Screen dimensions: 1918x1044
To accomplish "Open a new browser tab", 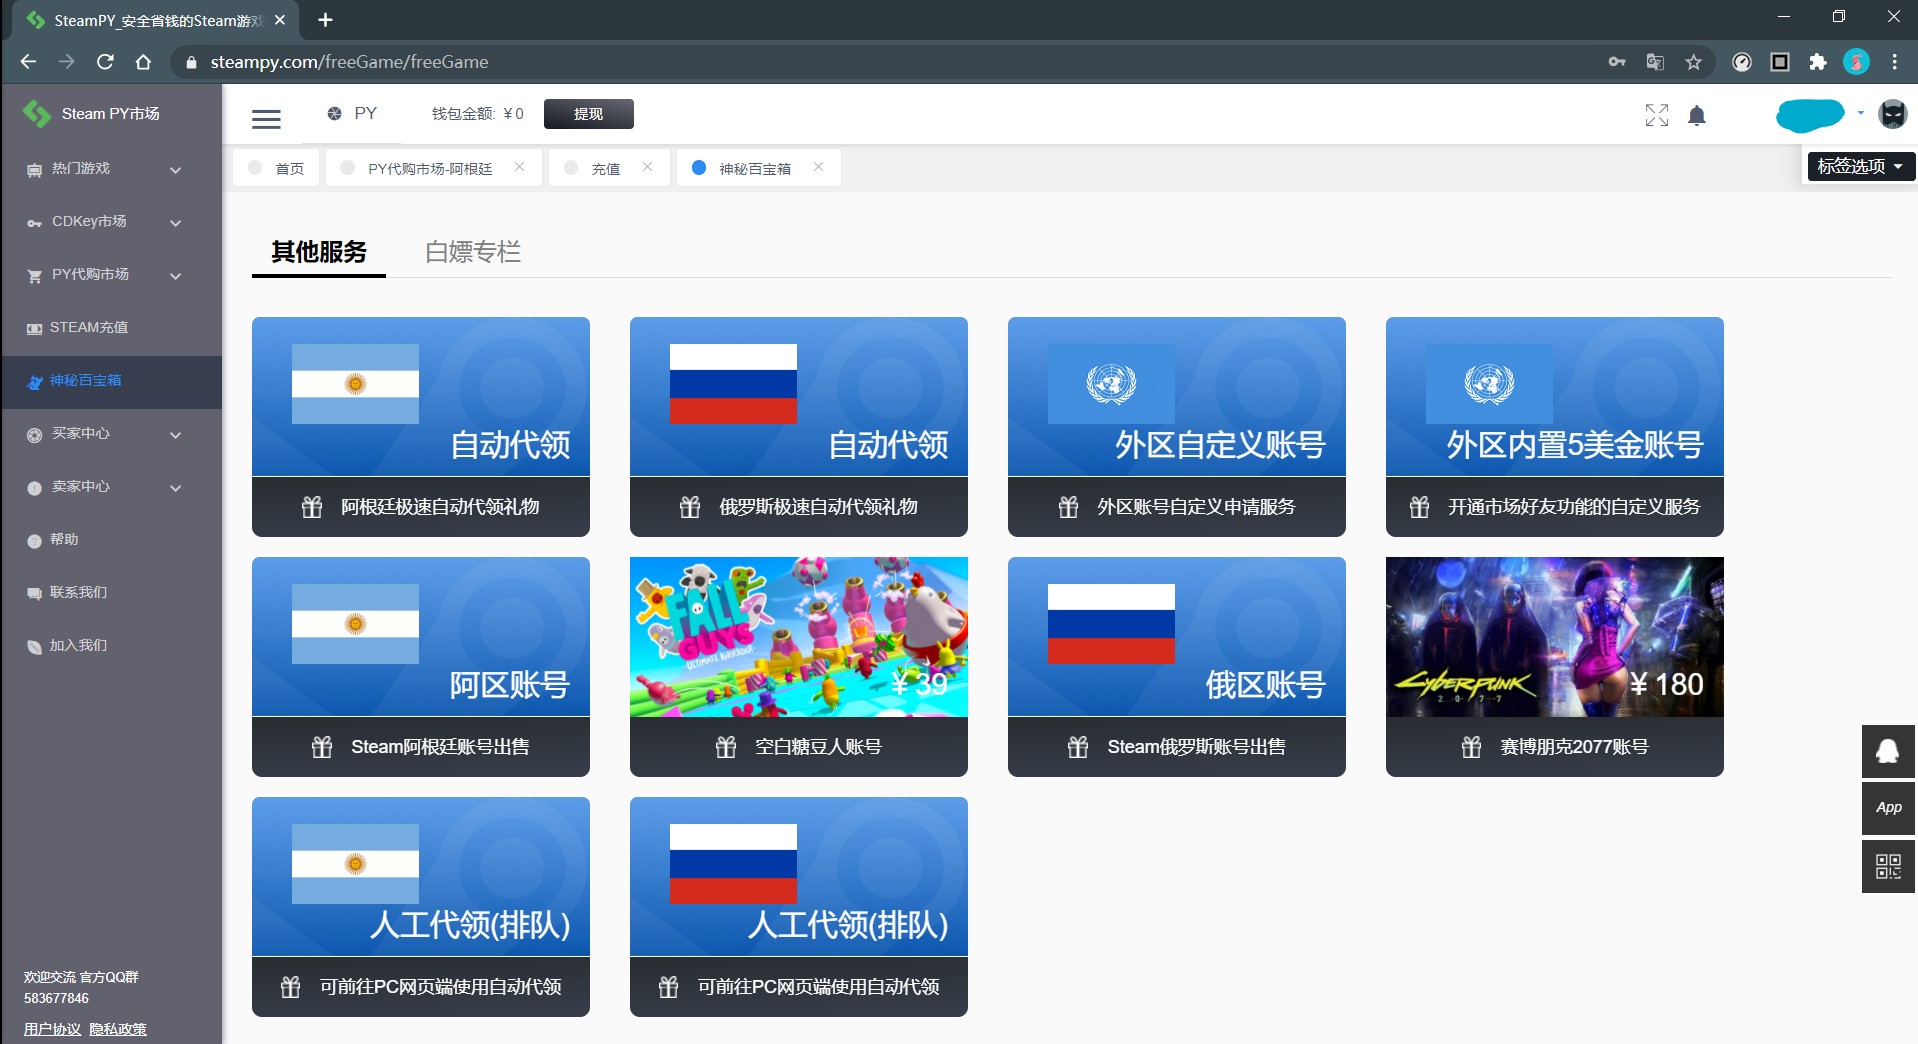I will 325,20.
